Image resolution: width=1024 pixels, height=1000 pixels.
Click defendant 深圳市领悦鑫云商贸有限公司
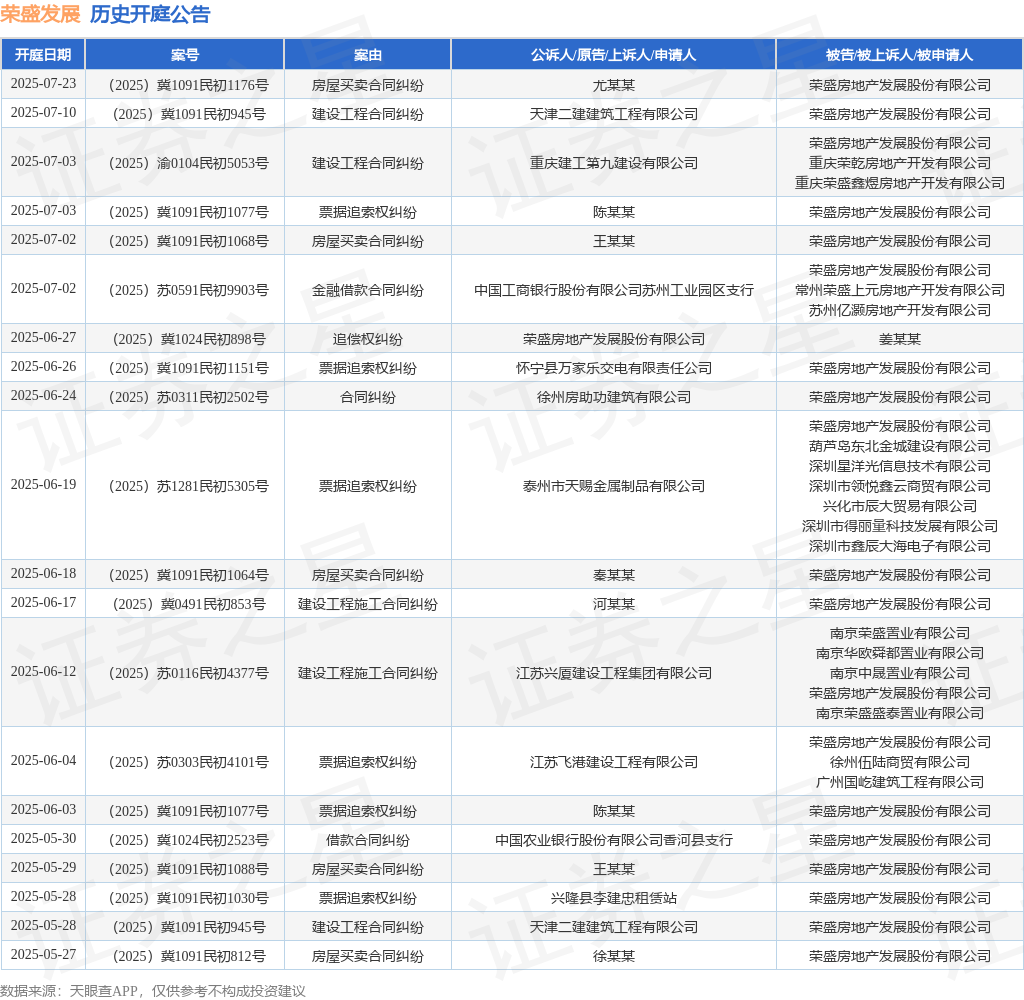(899, 486)
